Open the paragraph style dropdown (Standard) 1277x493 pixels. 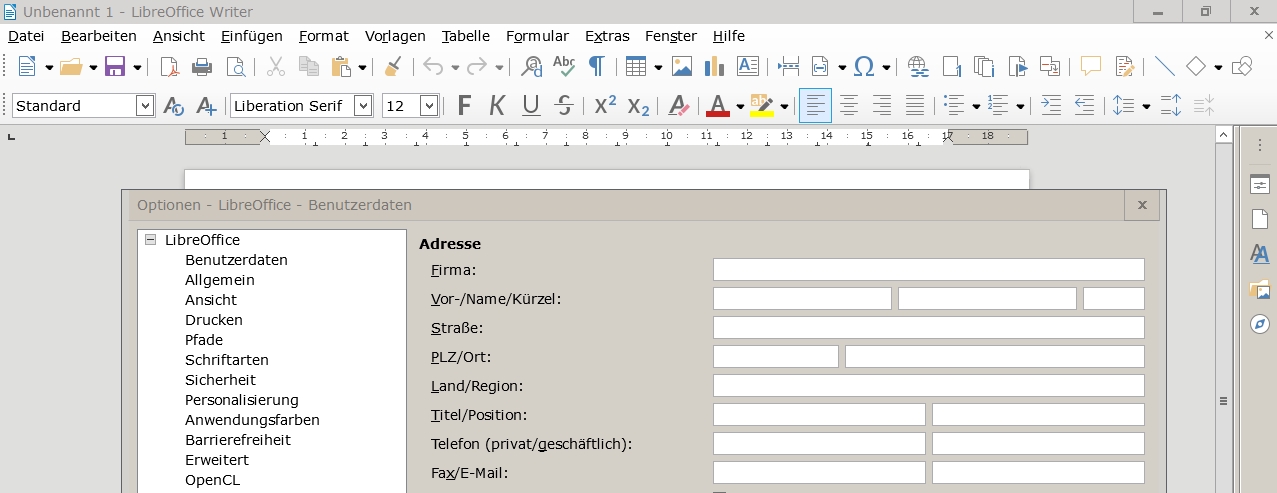point(145,106)
